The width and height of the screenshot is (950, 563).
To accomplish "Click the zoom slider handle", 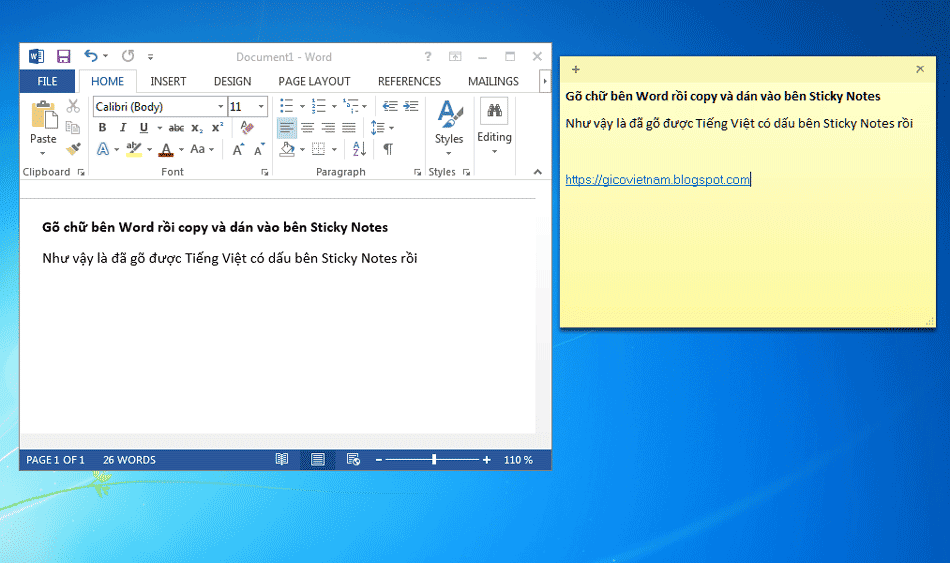I will pos(434,459).
